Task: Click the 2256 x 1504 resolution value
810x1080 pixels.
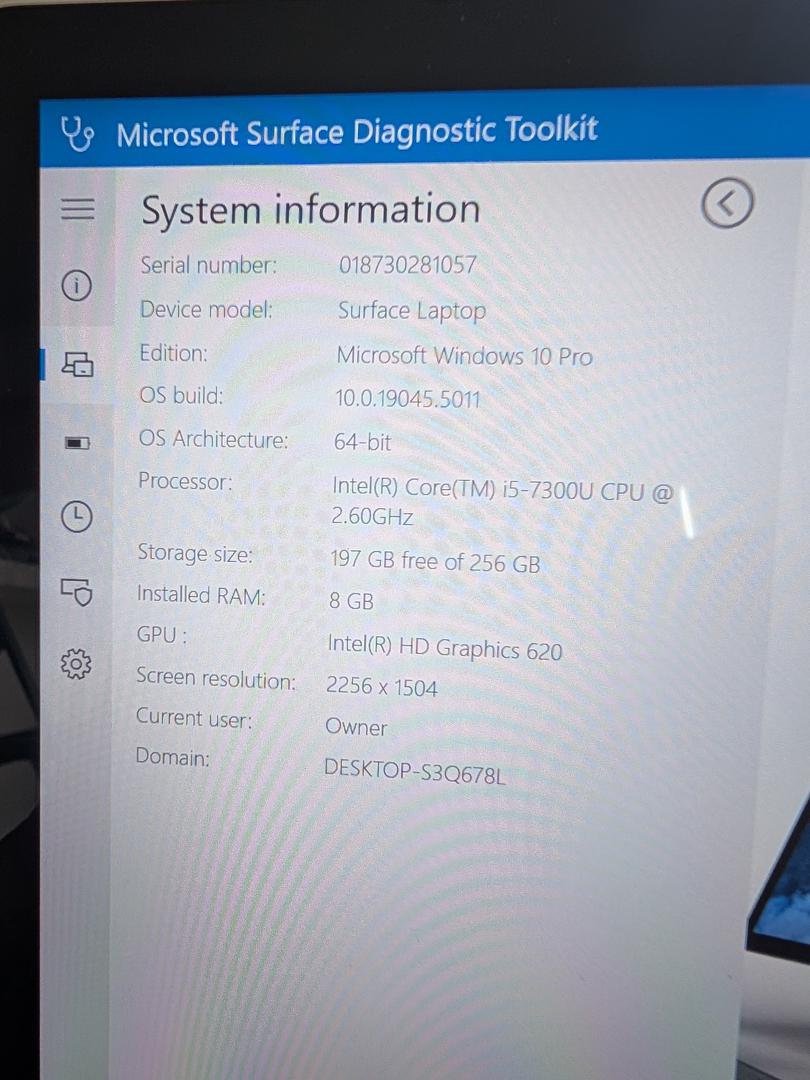Action: 381,688
